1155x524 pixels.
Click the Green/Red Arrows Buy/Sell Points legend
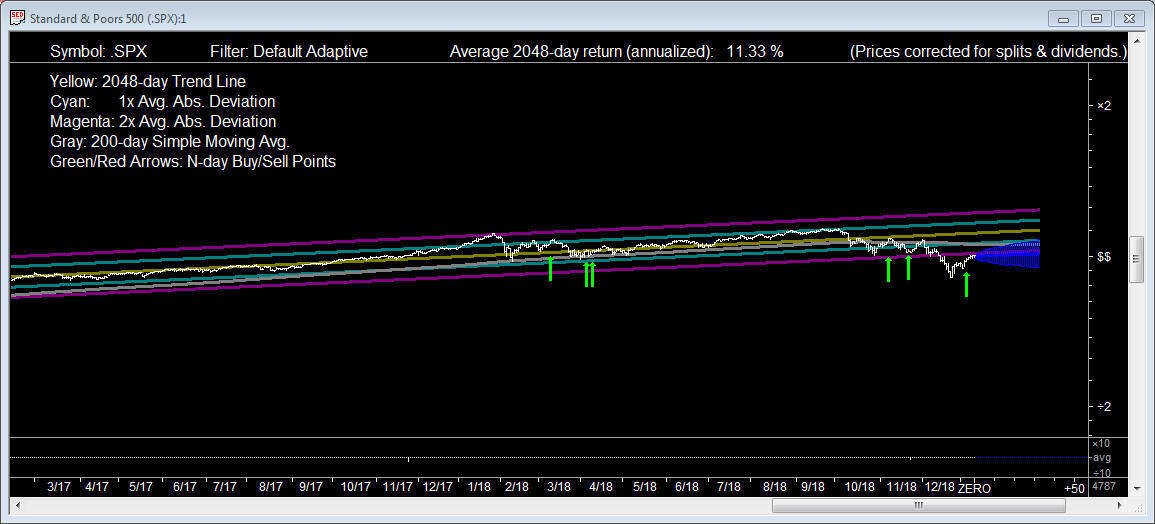192,161
